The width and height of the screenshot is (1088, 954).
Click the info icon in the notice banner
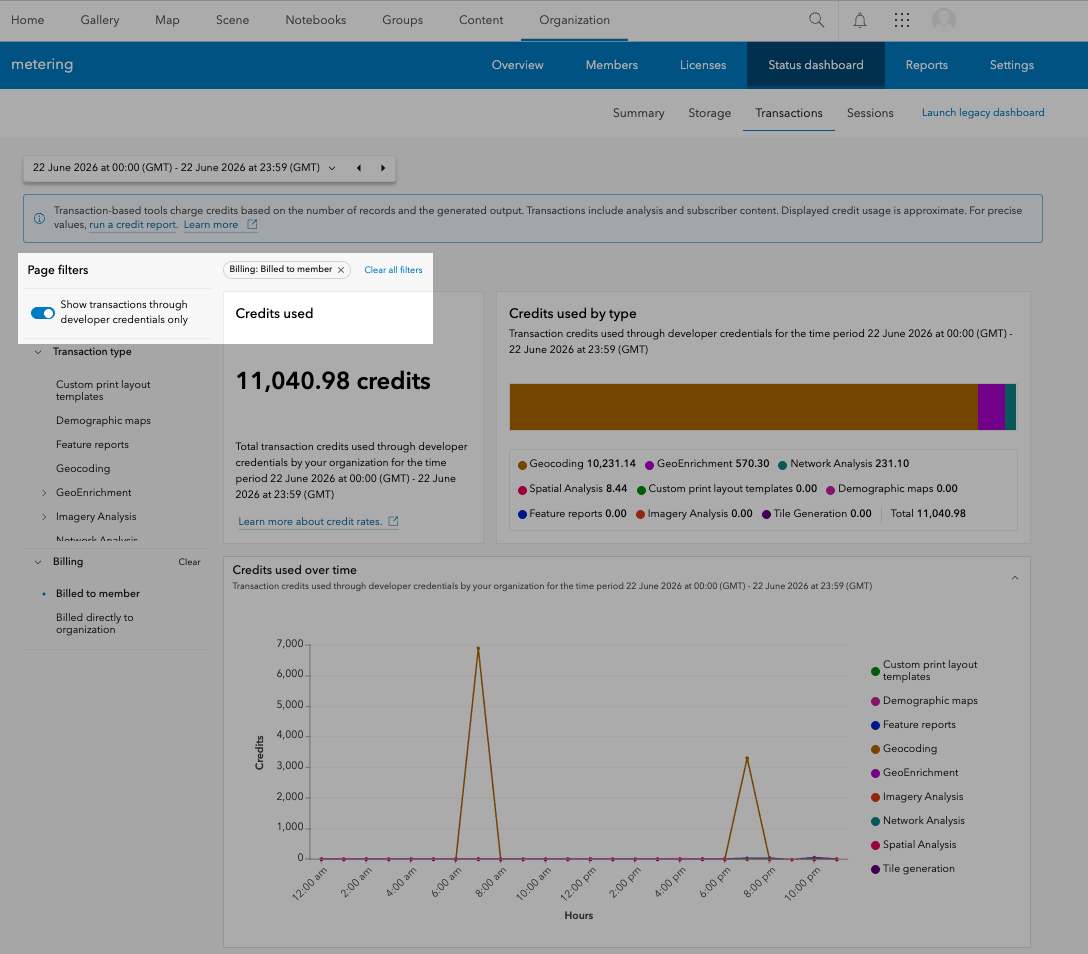click(x=40, y=218)
